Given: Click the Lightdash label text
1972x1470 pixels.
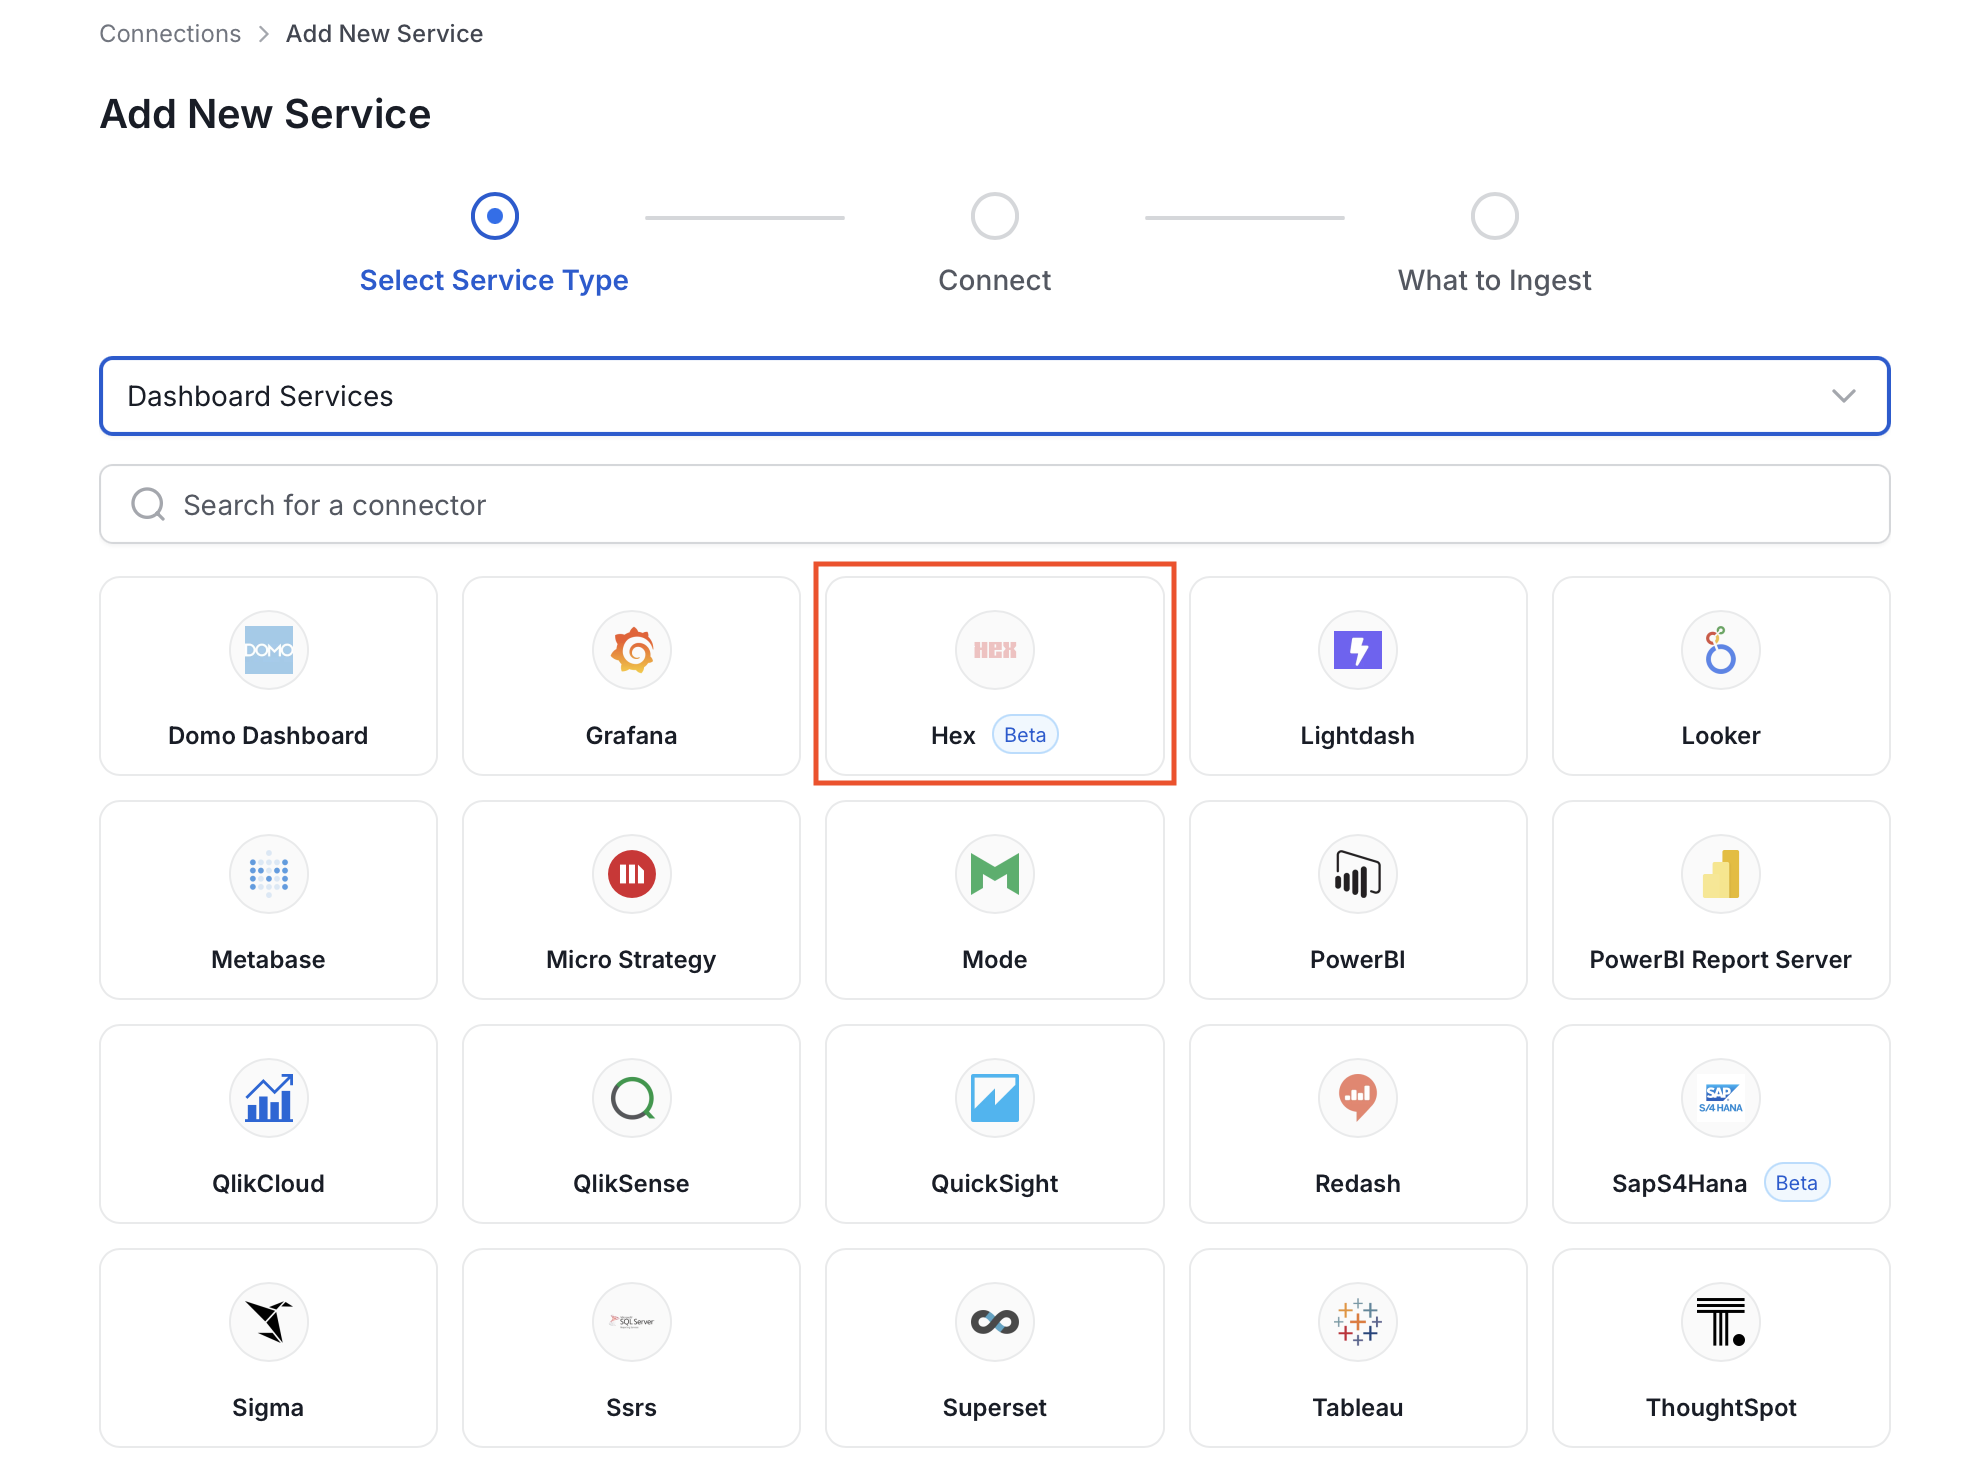Looking at the screenshot, I should pos(1358,736).
